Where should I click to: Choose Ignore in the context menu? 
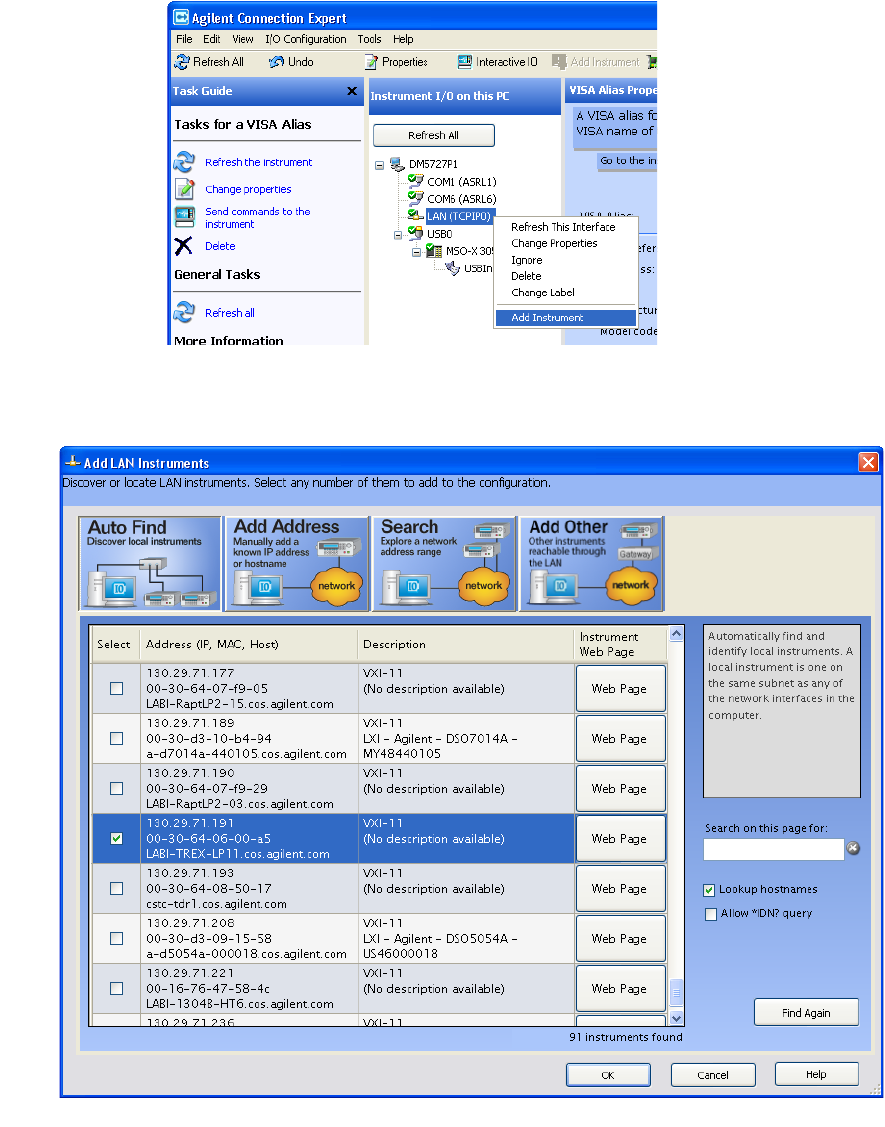[x=565, y=260]
